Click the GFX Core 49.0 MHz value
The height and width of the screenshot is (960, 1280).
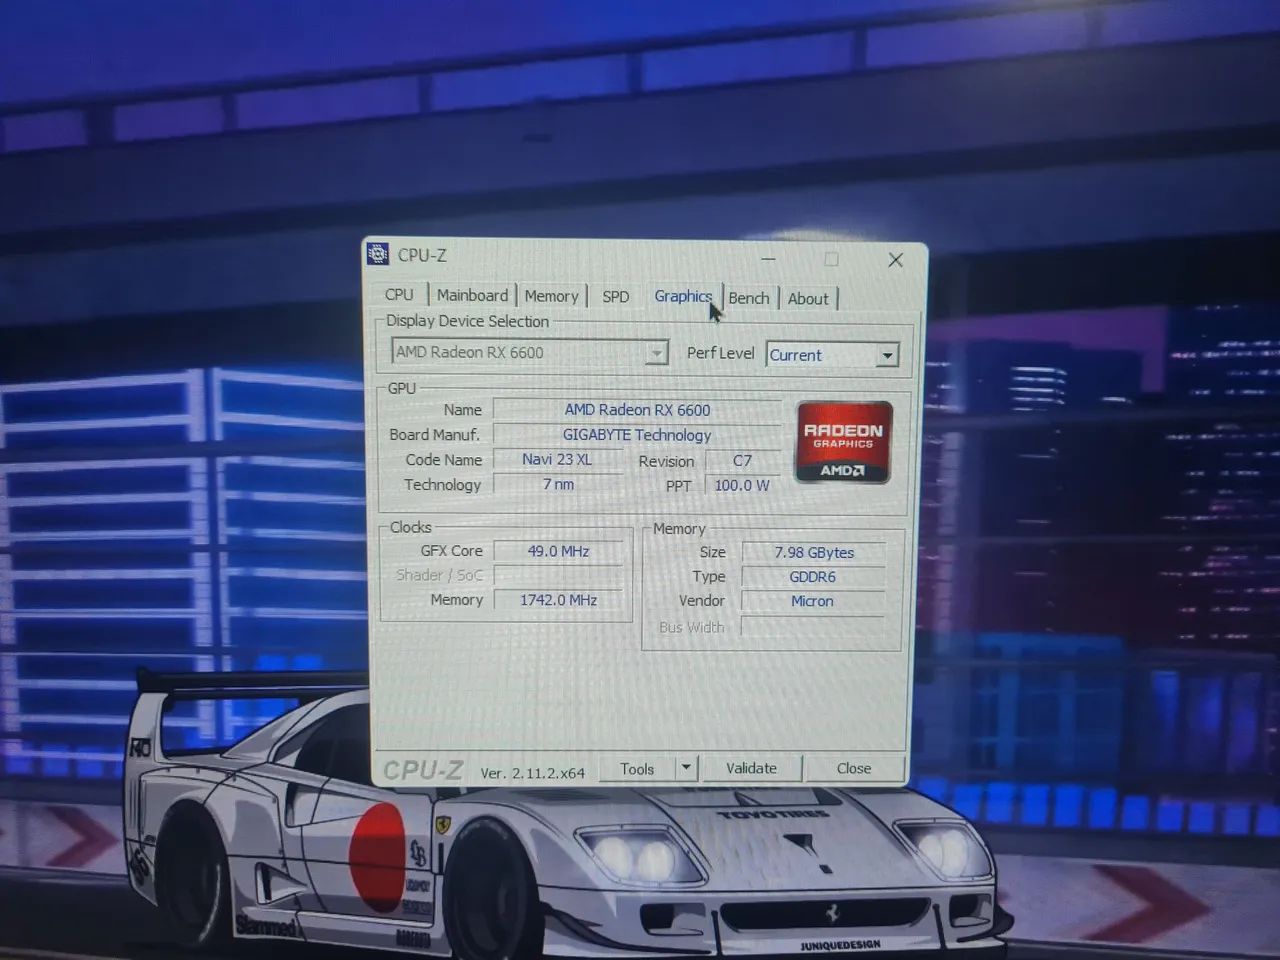pyautogui.click(x=558, y=551)
